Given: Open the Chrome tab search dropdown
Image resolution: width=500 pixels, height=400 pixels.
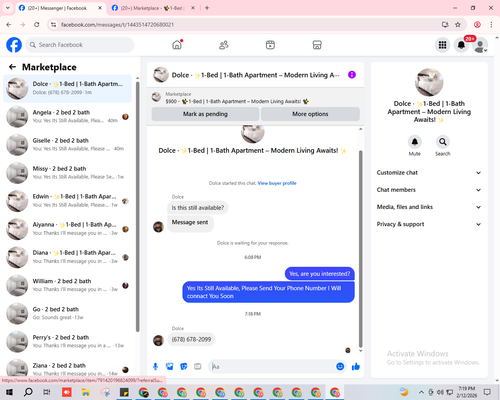Looking at the screenshot, I should [8, 8].
